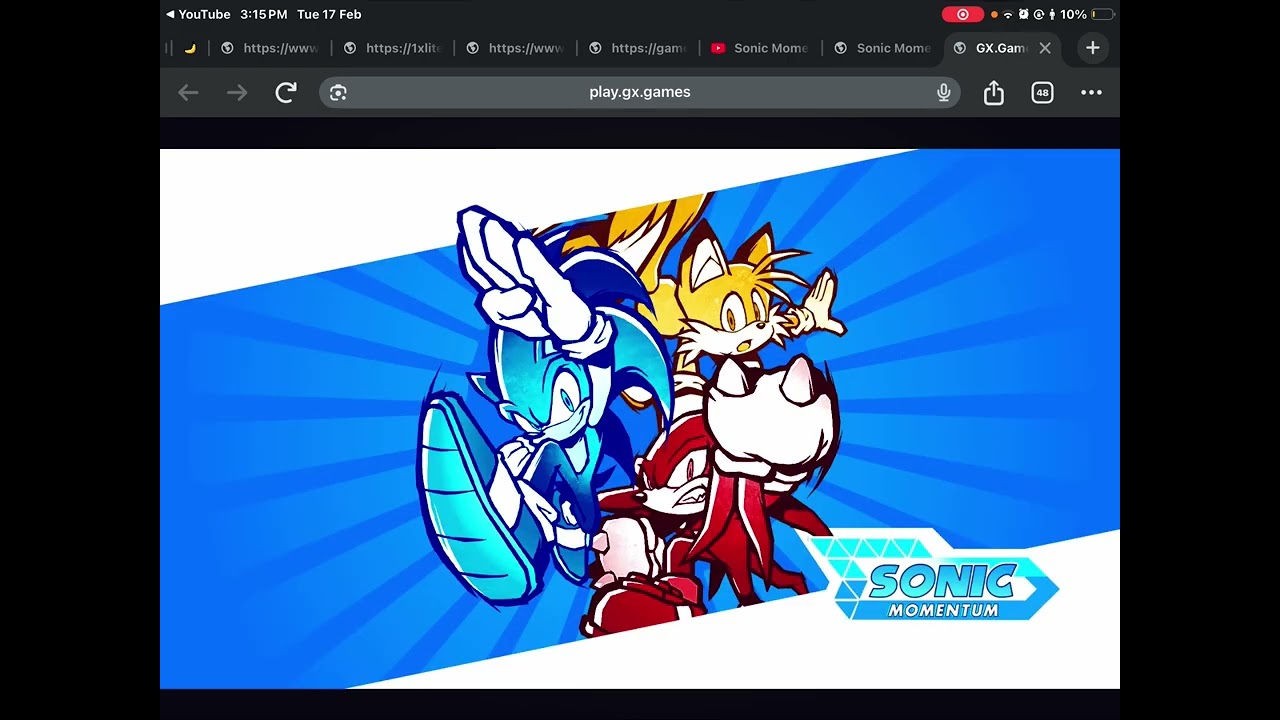
Task: Click the play.gx.games address bar
Action: coord(640,92)
